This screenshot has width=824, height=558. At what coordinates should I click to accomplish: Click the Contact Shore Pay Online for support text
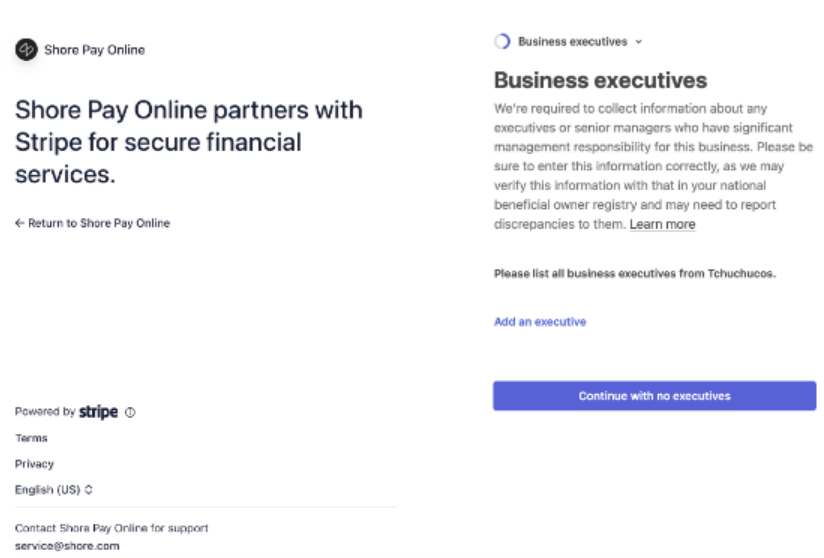tap(111, 528)
